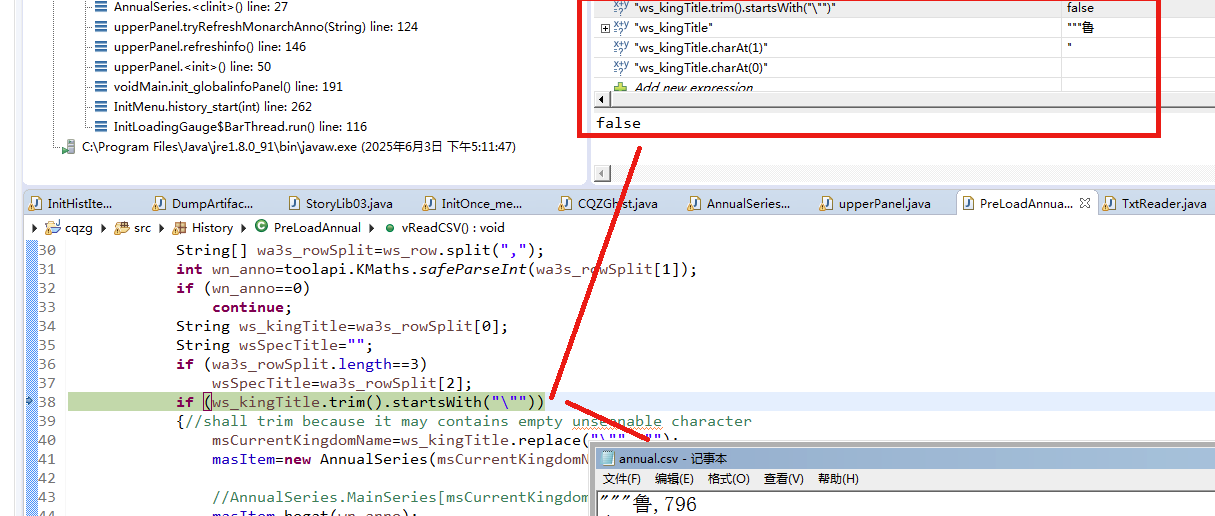Click the Add new expression field
Viewport: 1215px width, 516px height.
[693, 88]
